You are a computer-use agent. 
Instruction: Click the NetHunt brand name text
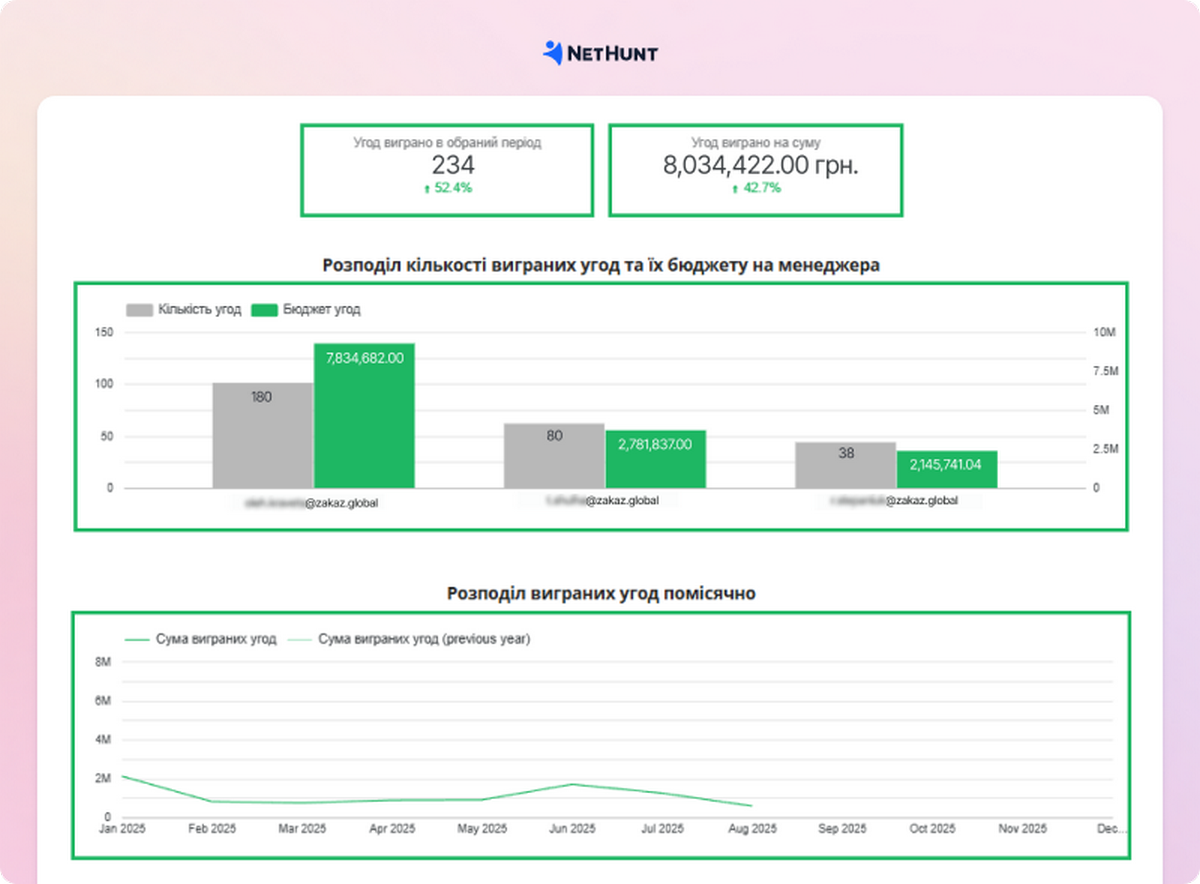point(612,53)
